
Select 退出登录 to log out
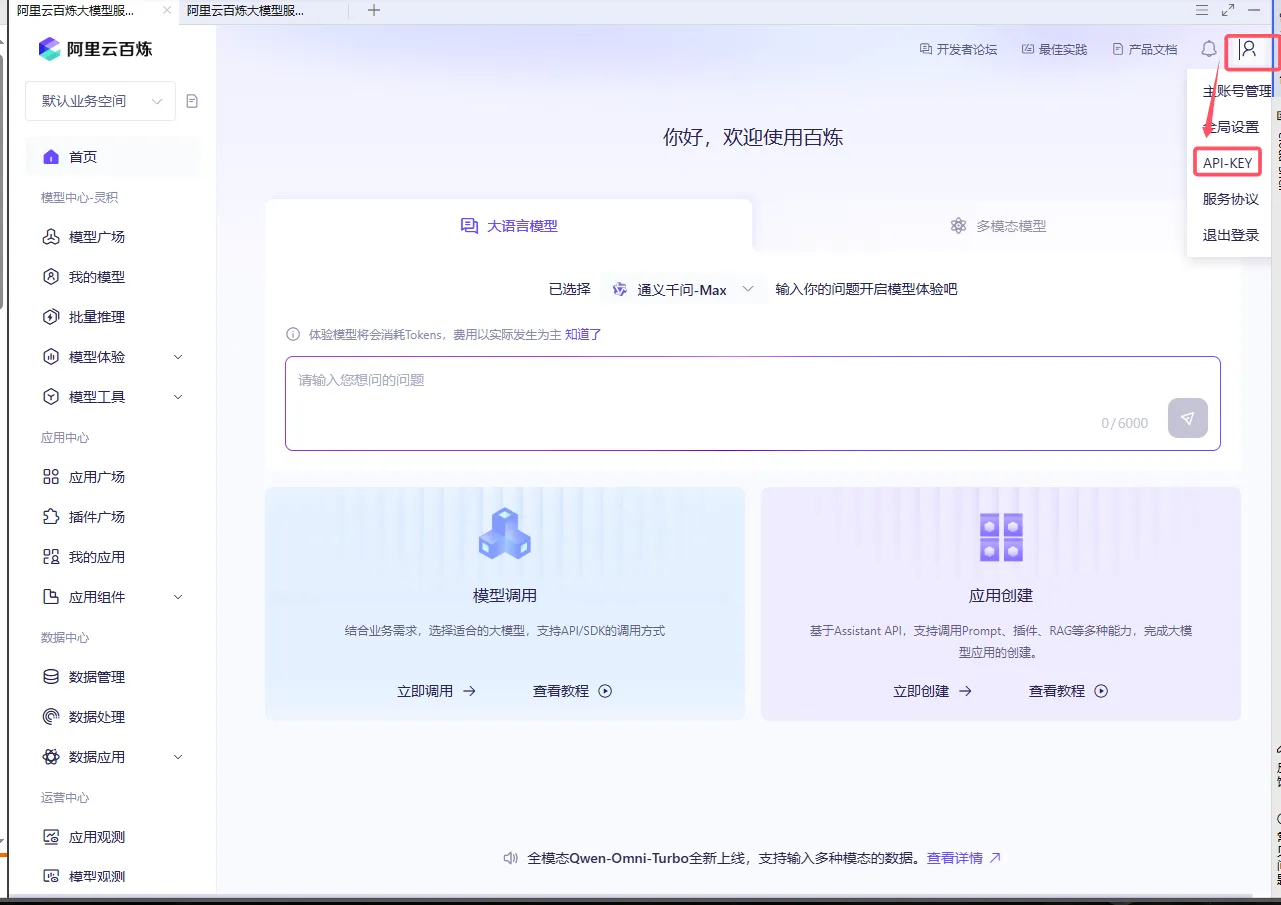(1231, 235)
